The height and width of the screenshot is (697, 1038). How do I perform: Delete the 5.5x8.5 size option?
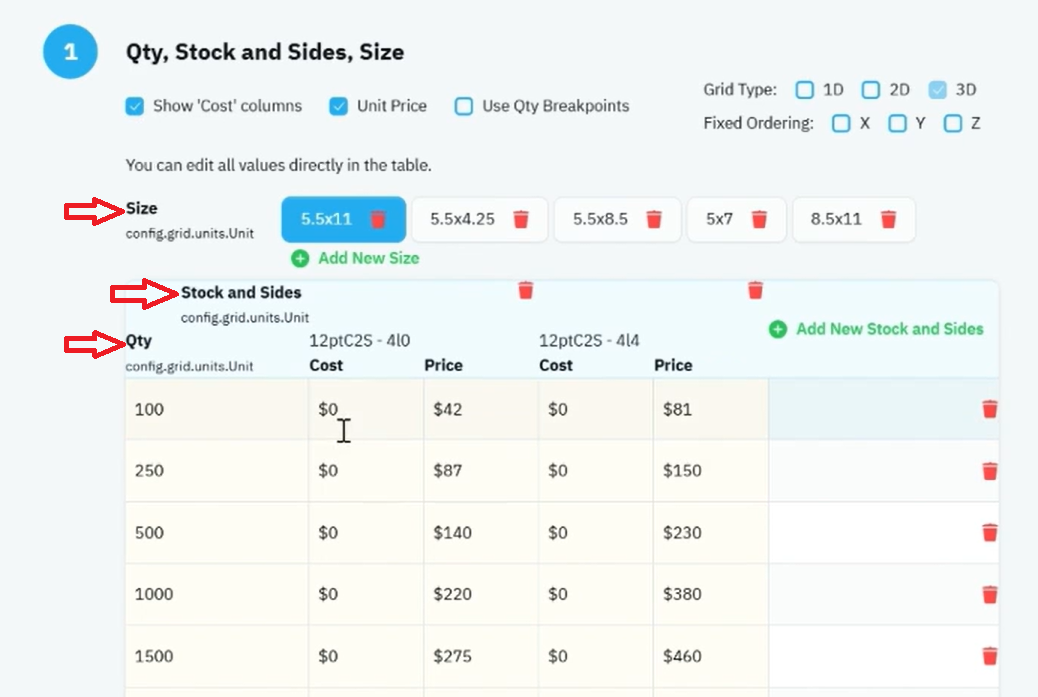point(654,219)
